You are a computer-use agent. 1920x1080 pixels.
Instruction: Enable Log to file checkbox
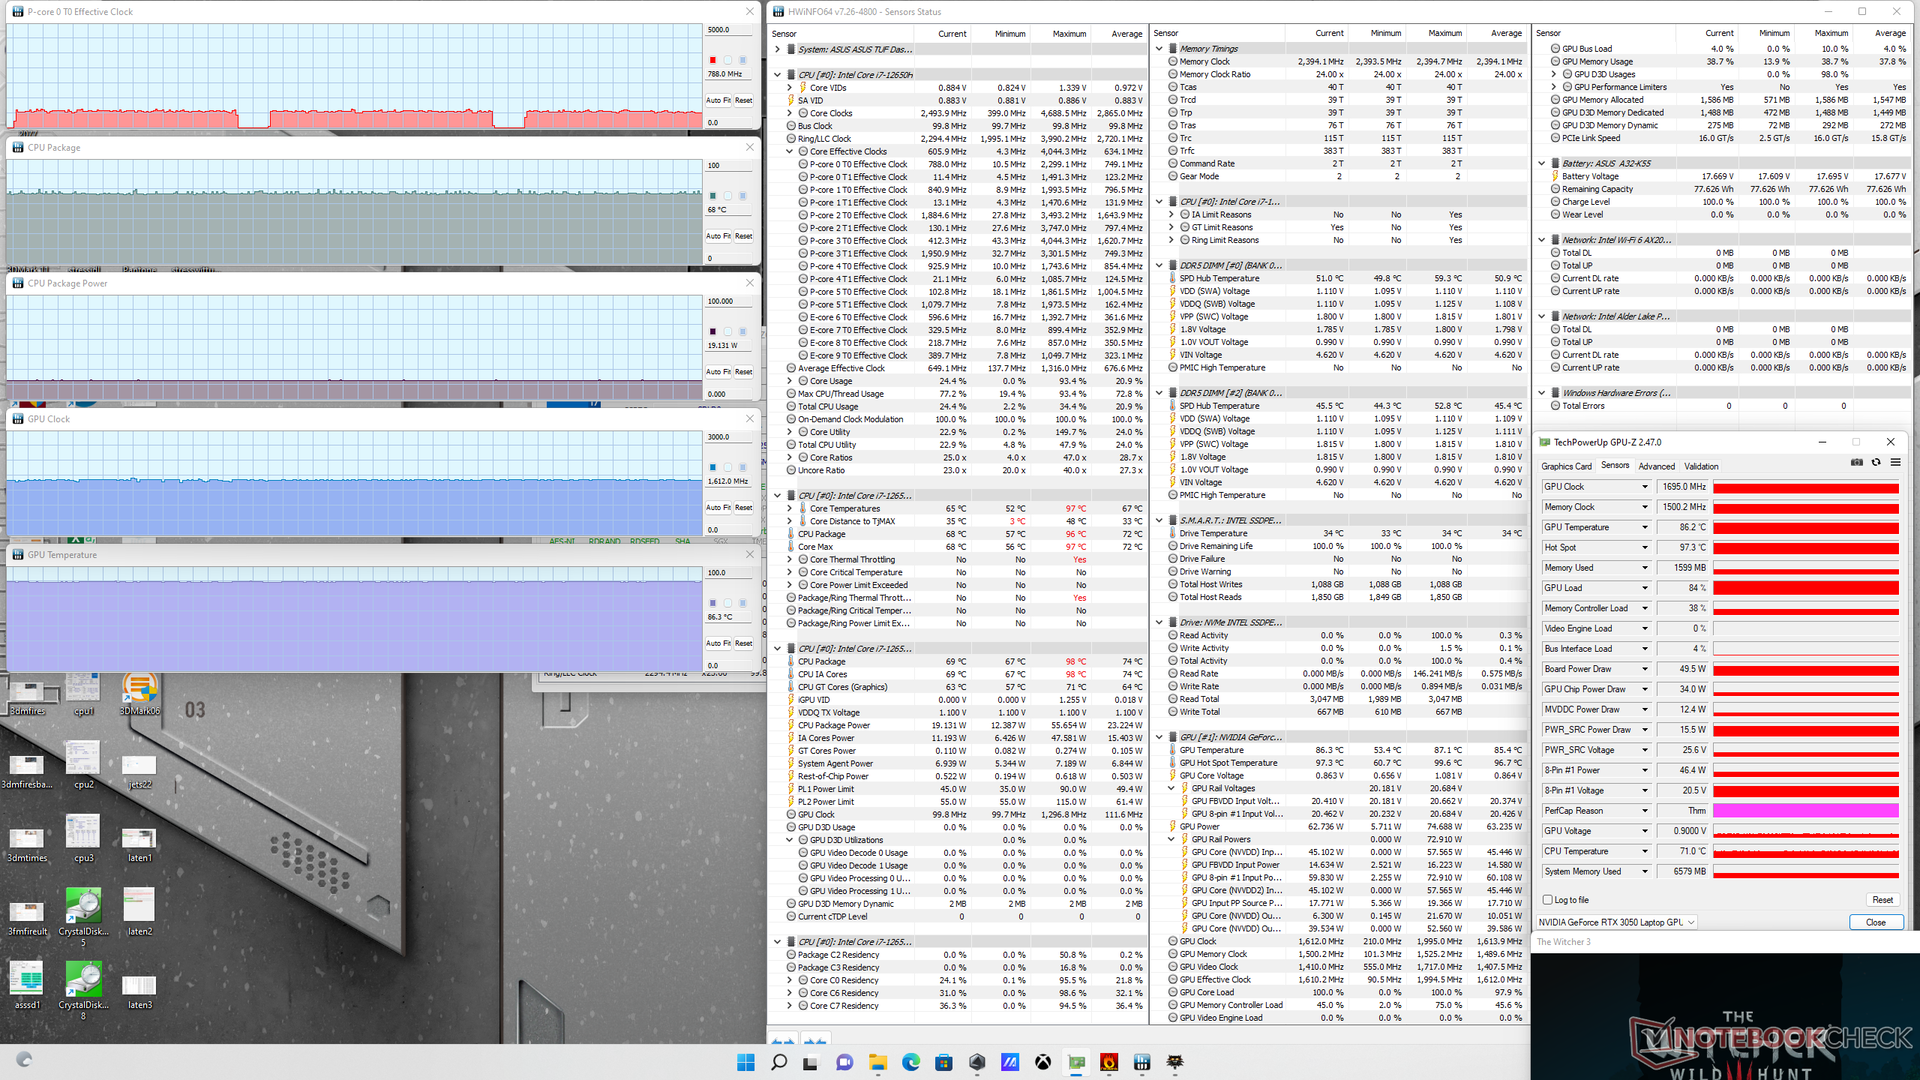(1548, 900)
